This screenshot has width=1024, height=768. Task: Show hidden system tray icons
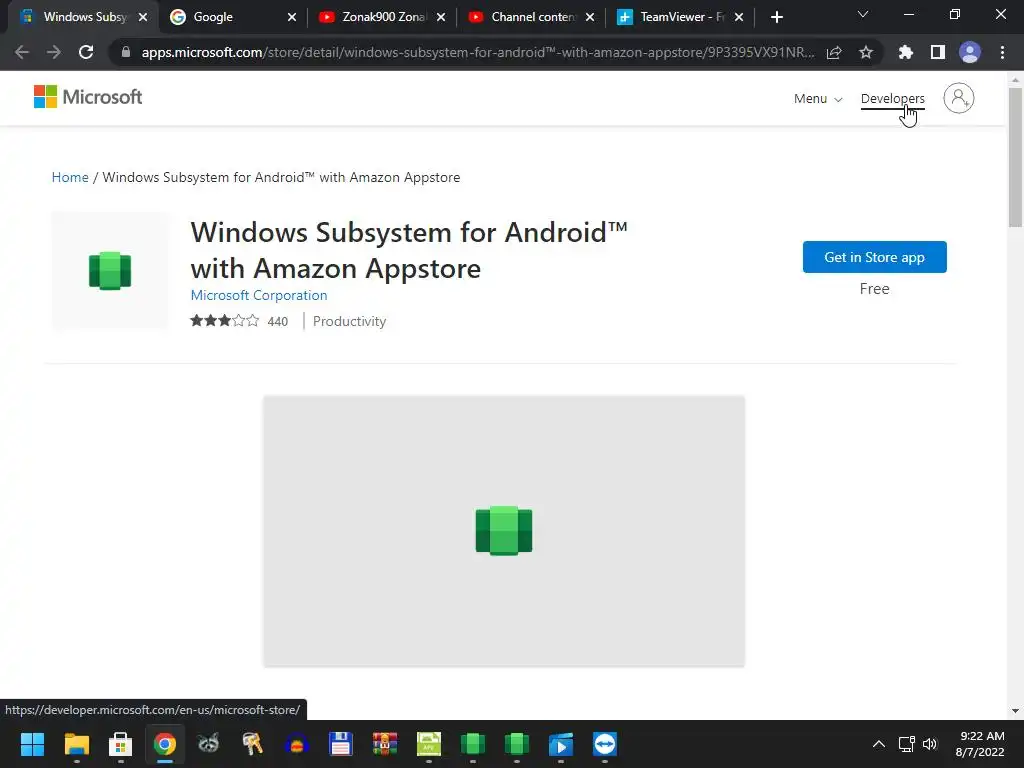click(879, 744)
